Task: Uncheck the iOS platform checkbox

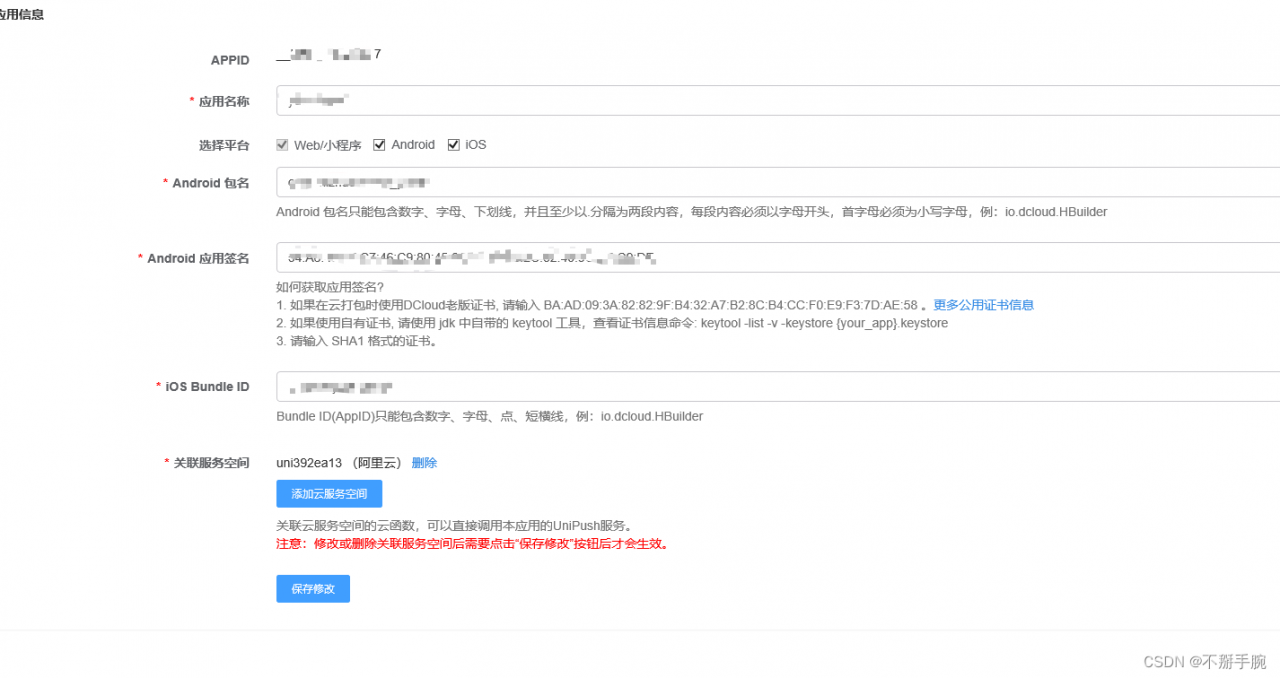Action: [x=453, y=144]
